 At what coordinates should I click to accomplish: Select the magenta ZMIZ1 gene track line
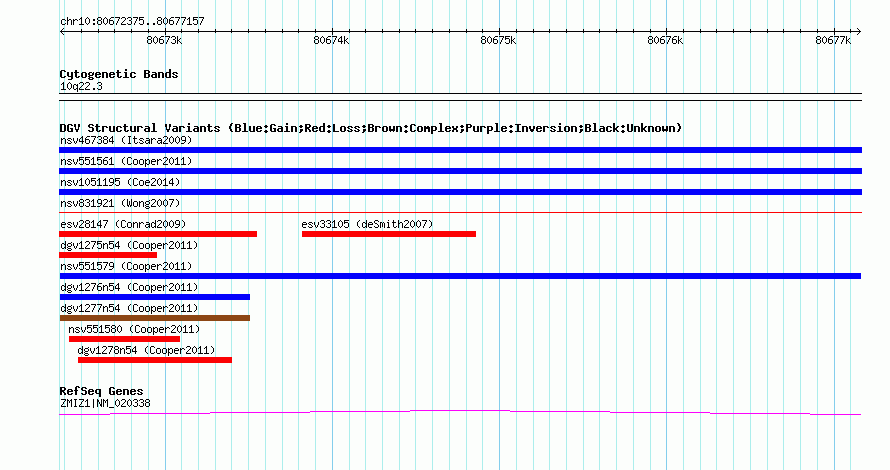click(460, 412)
